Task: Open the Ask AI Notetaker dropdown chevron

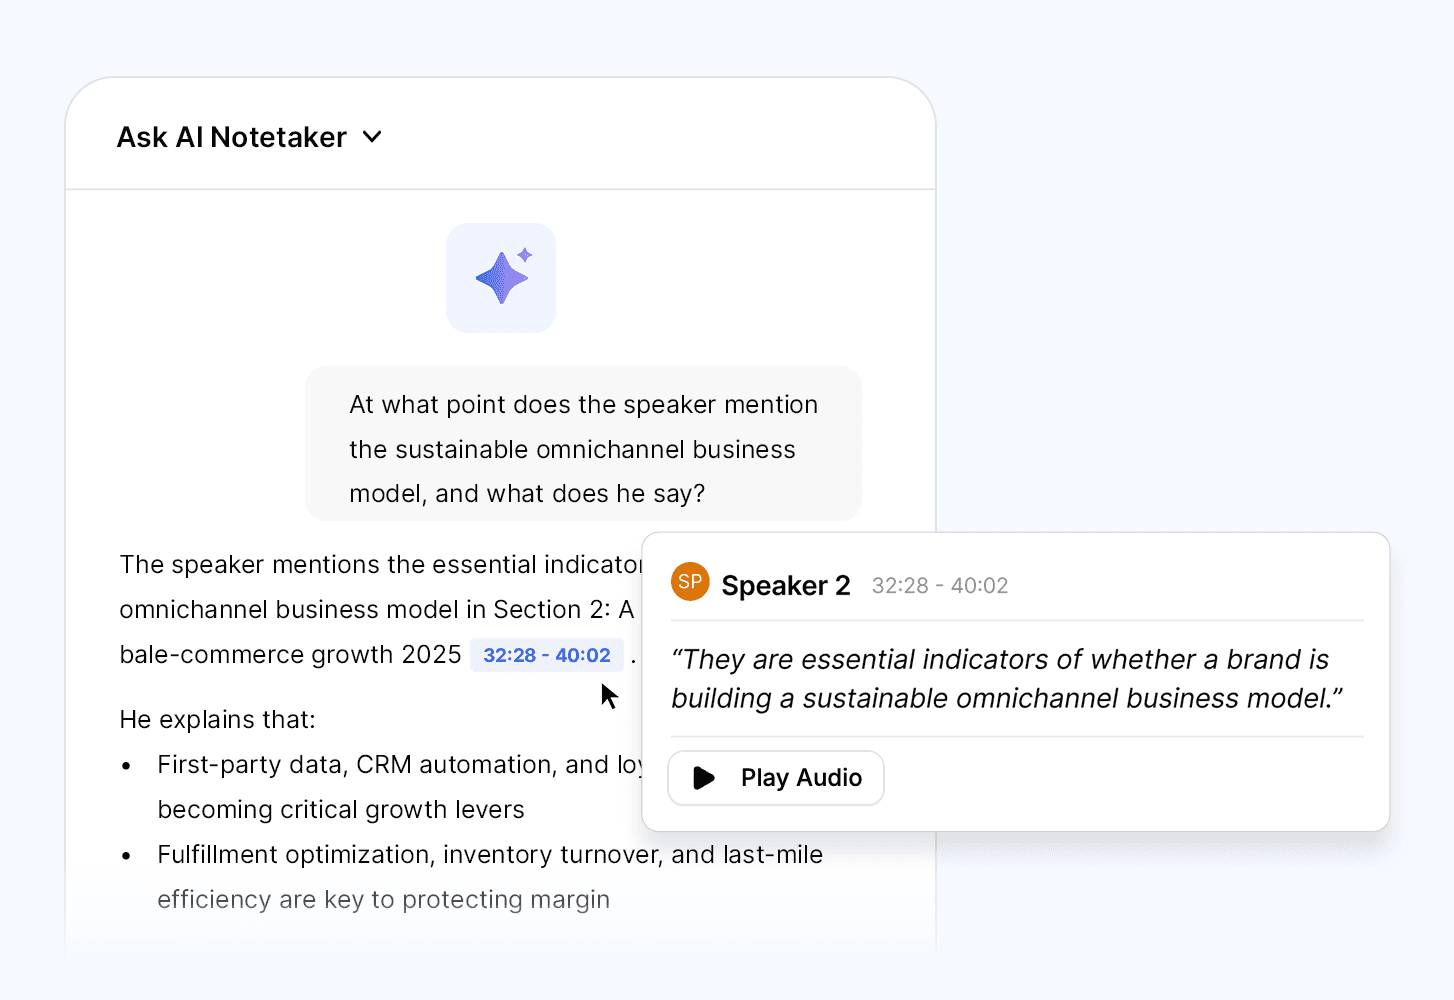Action: 372,137
